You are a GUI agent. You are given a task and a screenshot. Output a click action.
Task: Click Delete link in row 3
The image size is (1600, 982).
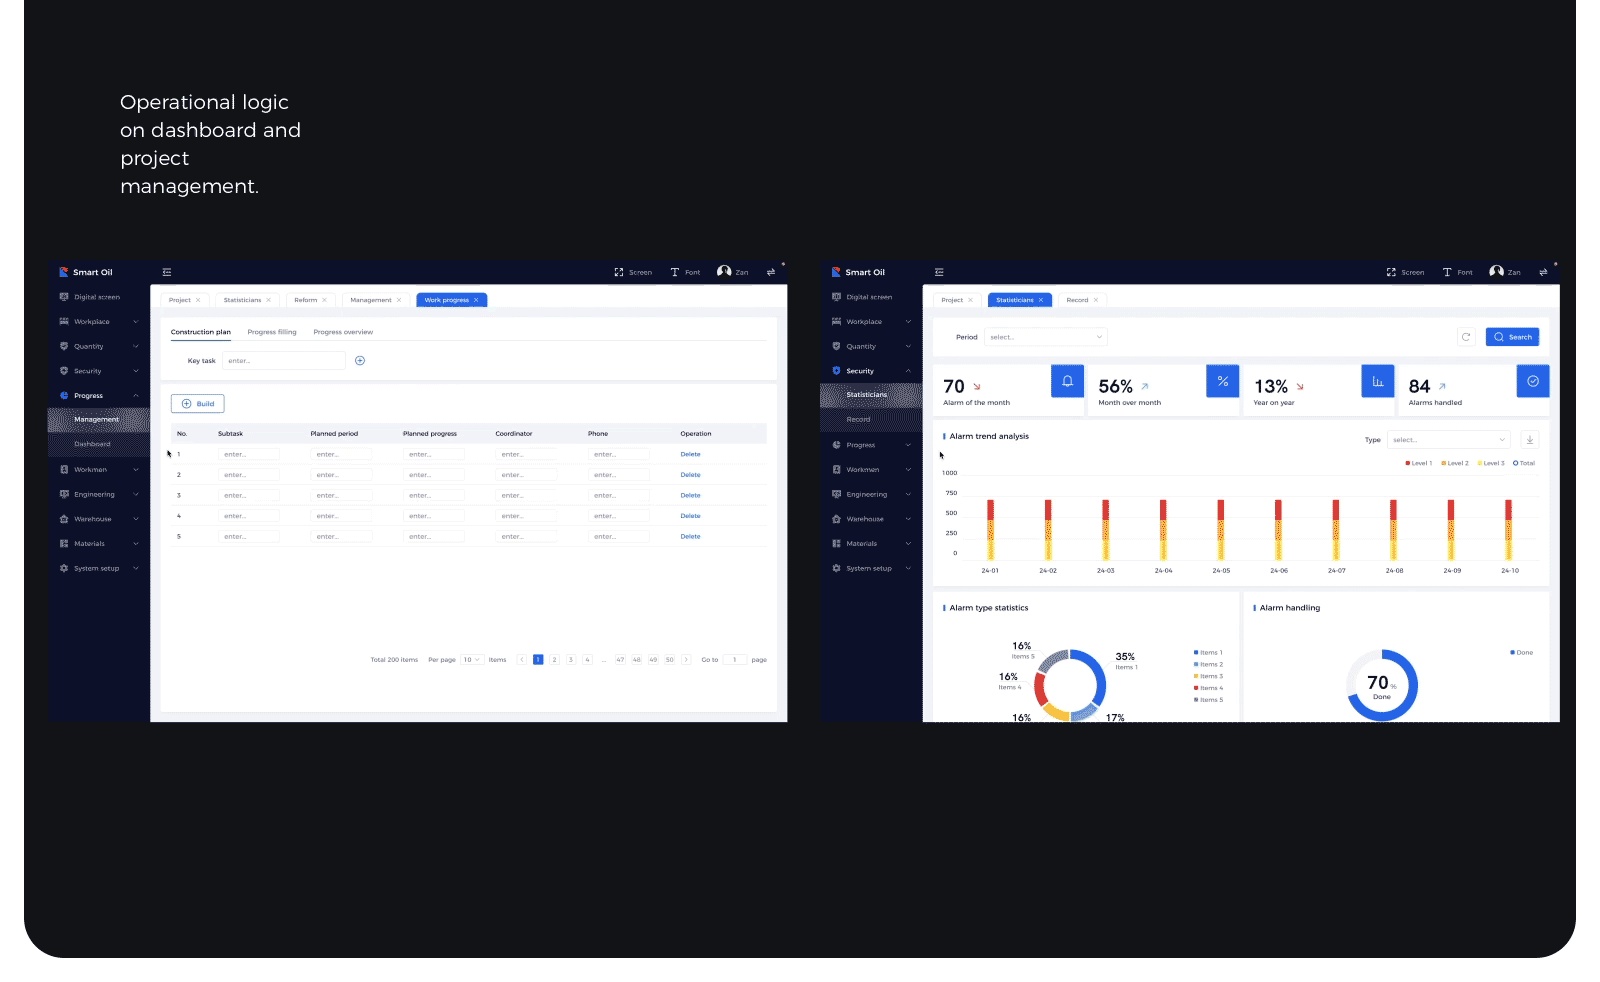click(691, 495)
